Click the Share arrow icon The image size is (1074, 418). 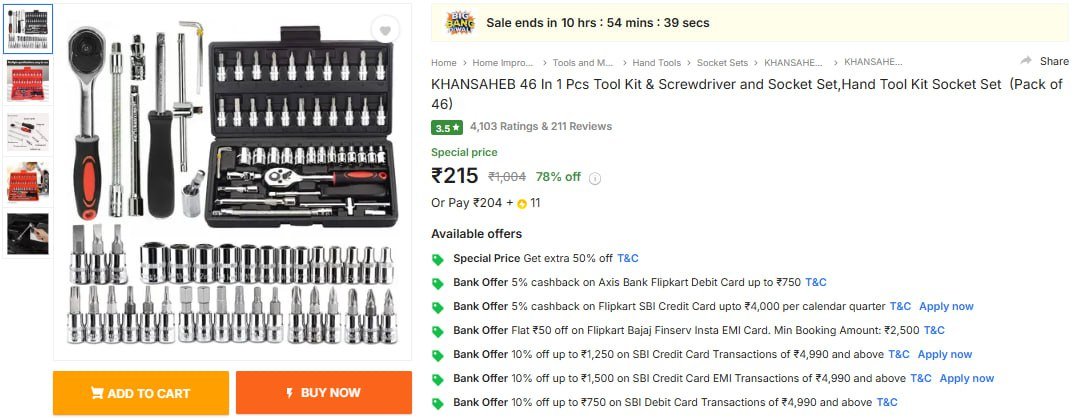coord(1026,61)
